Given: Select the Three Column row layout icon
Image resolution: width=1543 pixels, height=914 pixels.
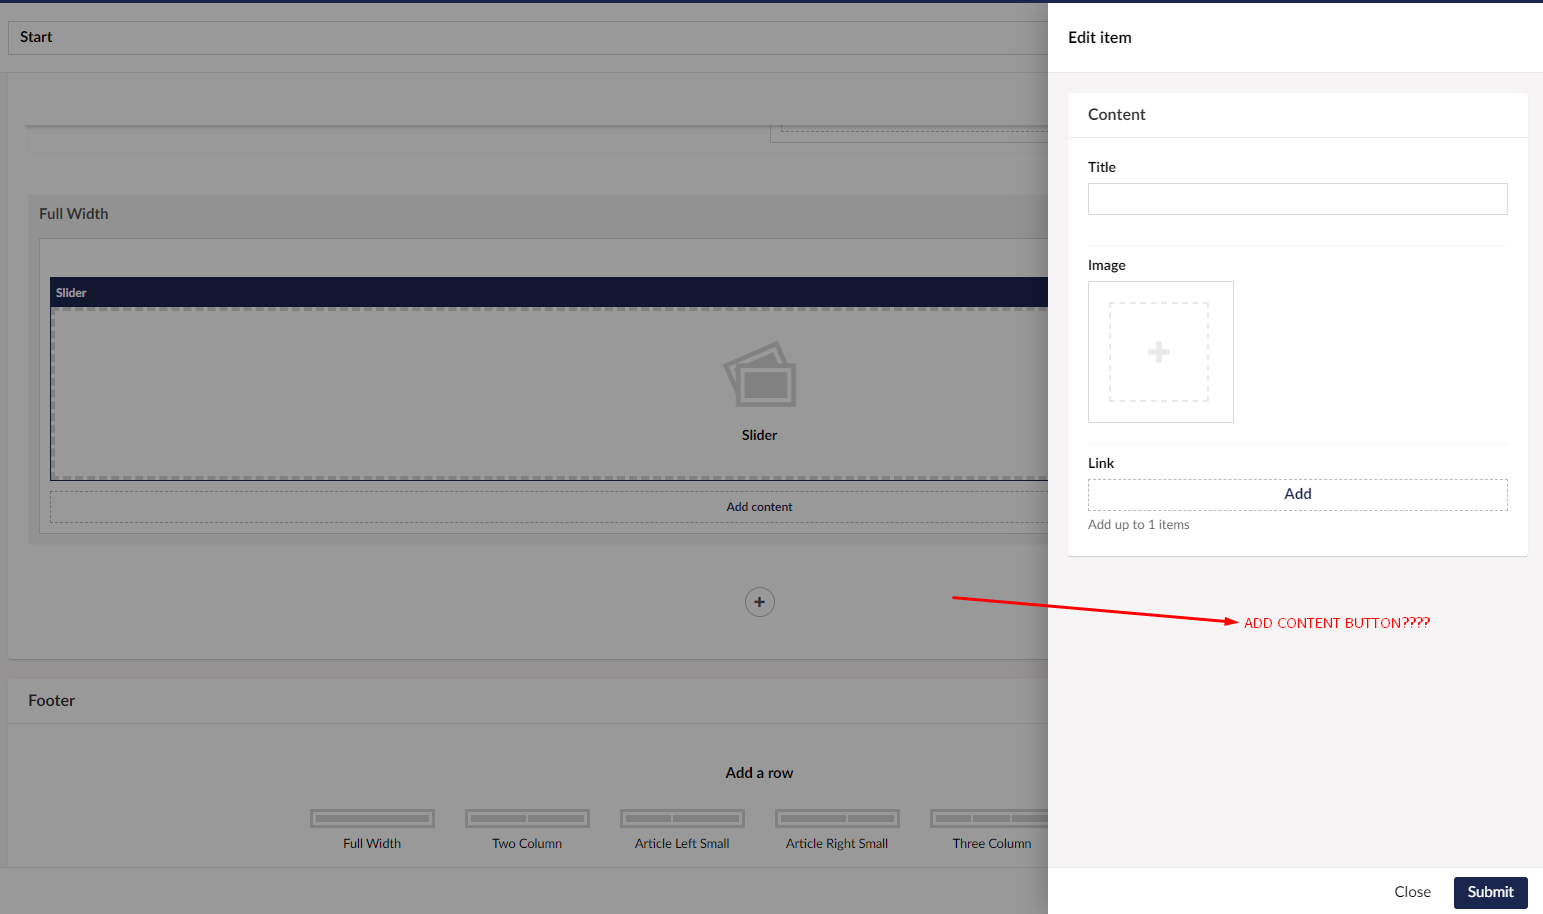Looking at the screenshot, I should pos(990,819).
